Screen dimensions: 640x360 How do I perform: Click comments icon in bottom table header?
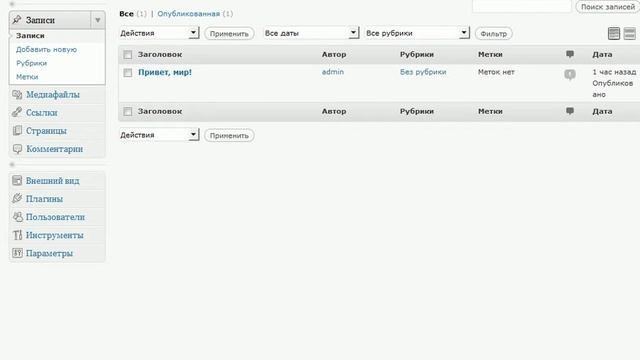click(x=570, y=111)
